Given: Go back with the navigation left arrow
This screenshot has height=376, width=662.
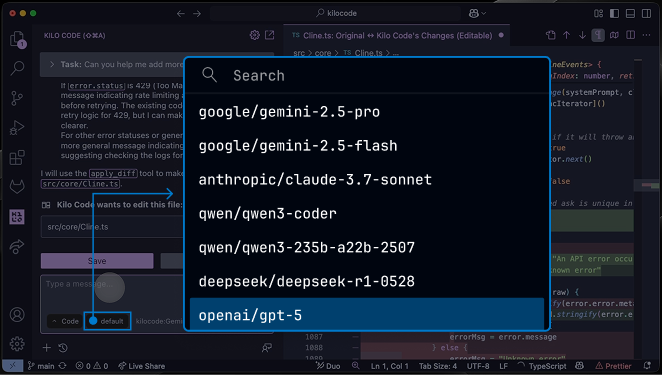Looking at the screenshot, I should click(x=181, y=14).
